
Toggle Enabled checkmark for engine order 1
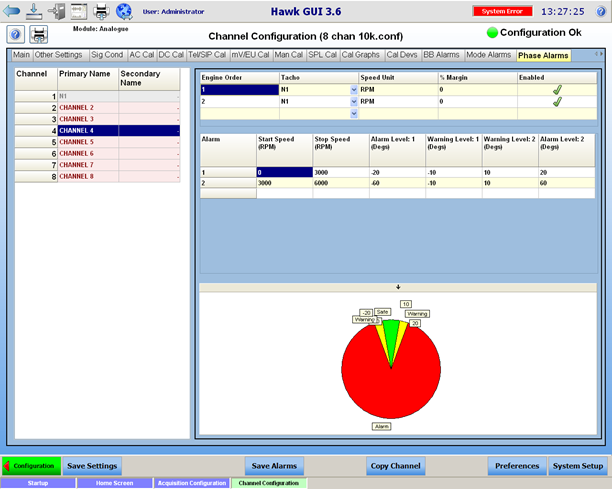557,90
